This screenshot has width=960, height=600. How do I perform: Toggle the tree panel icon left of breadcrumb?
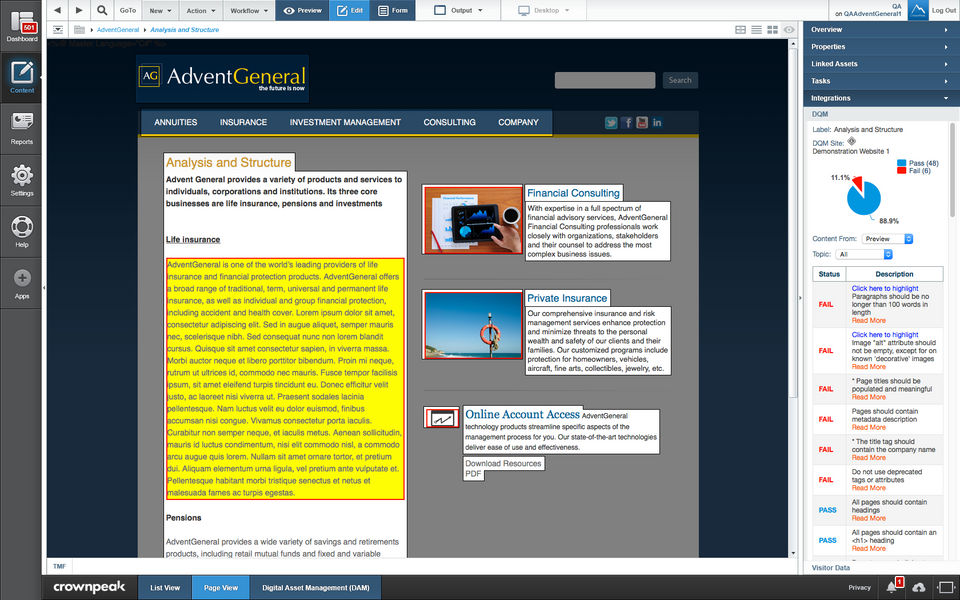pos(58,29)
